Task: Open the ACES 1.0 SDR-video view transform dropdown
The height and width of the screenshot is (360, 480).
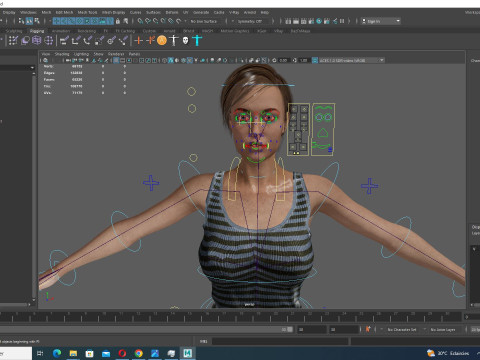Action: [x=352, y=60]
